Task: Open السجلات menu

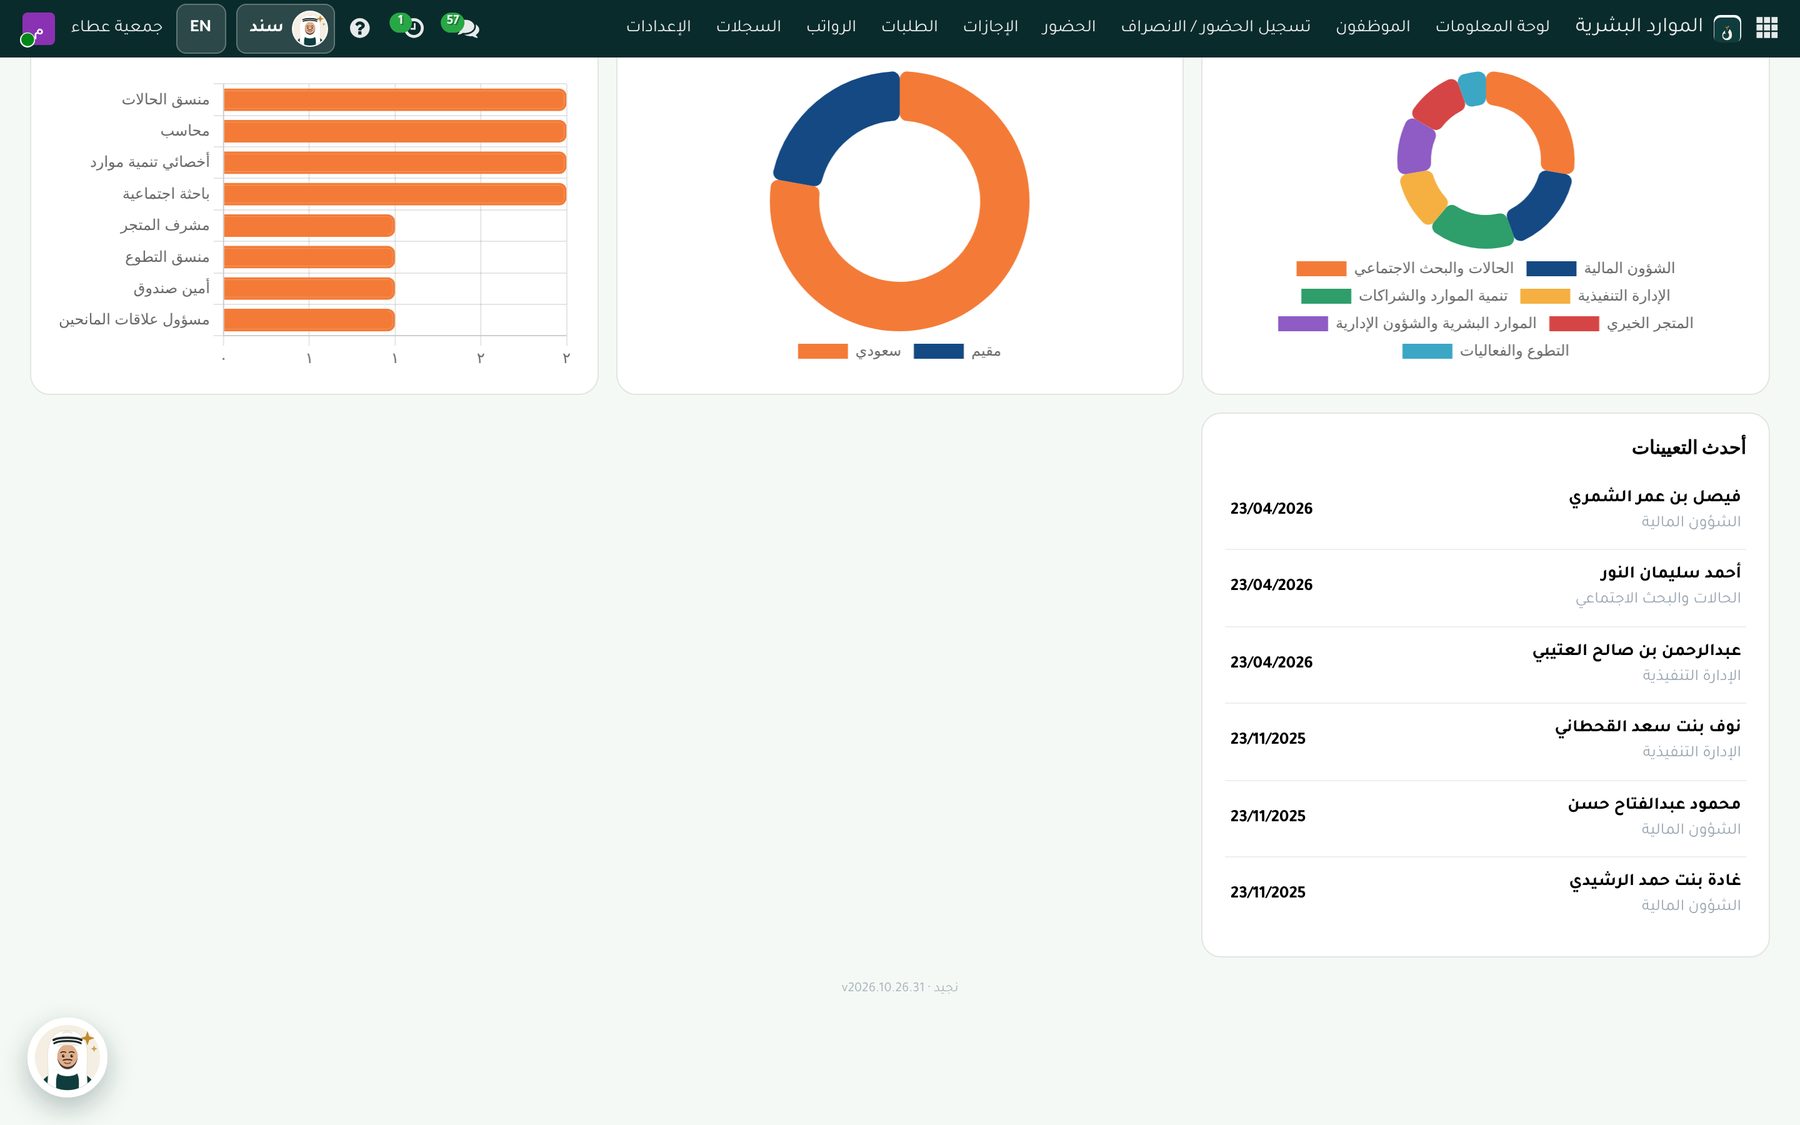Action: (x=748, y=26)
